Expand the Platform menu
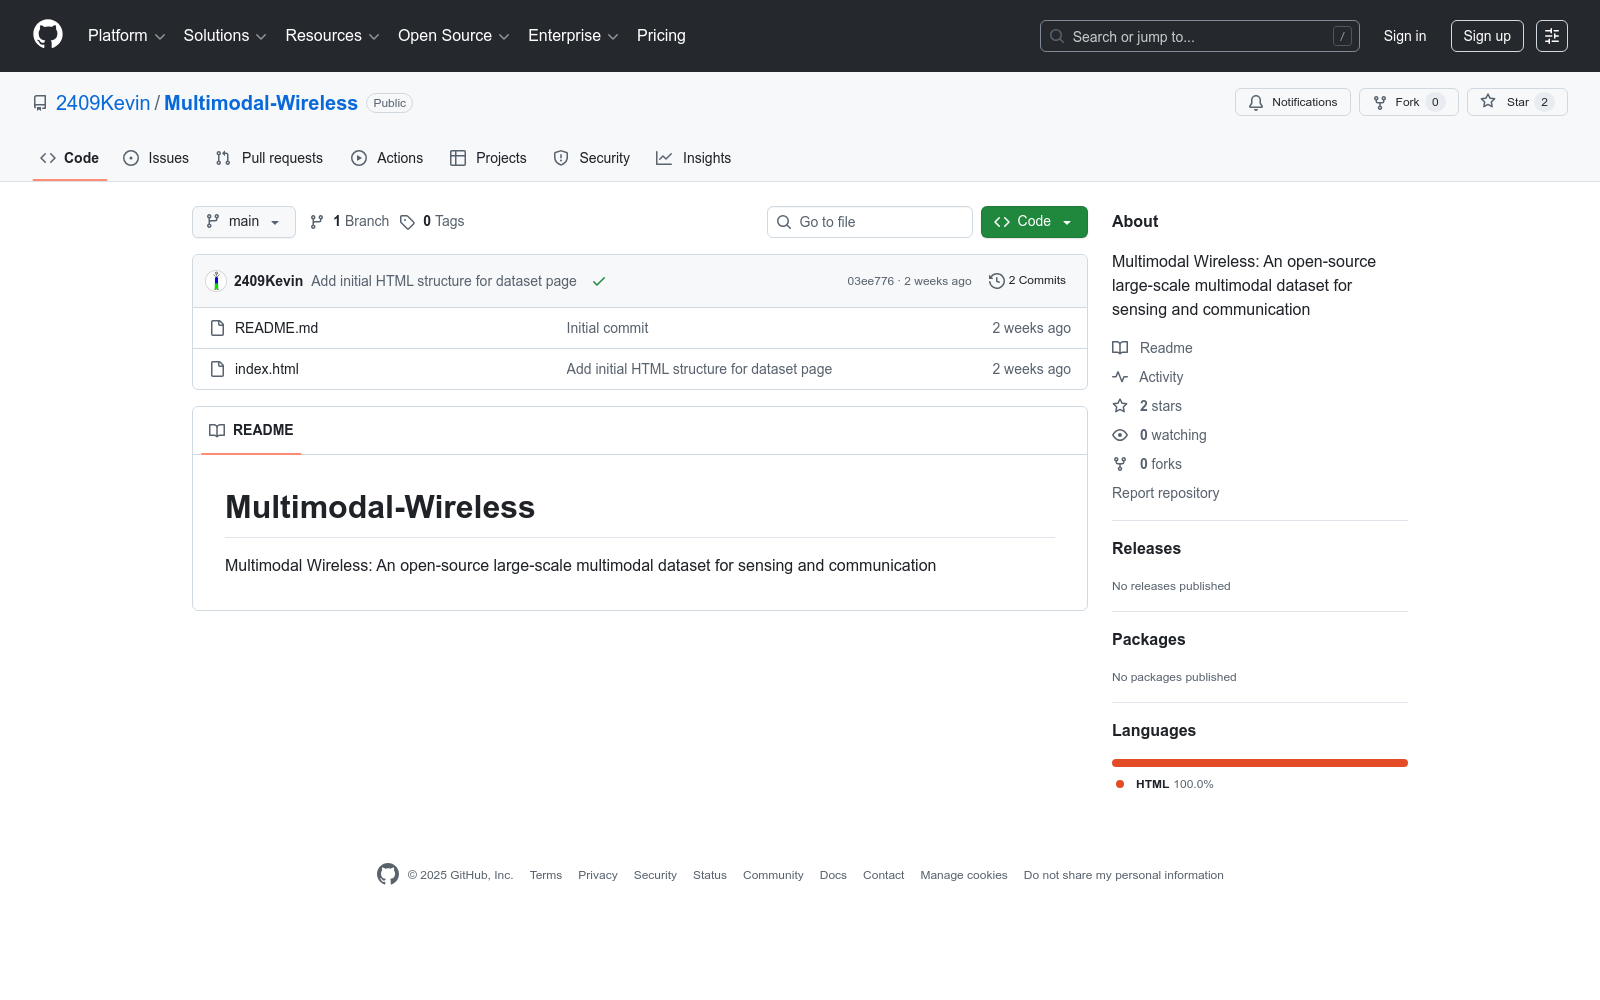Screen dimensions: 1600x1000 click(127, 36)
